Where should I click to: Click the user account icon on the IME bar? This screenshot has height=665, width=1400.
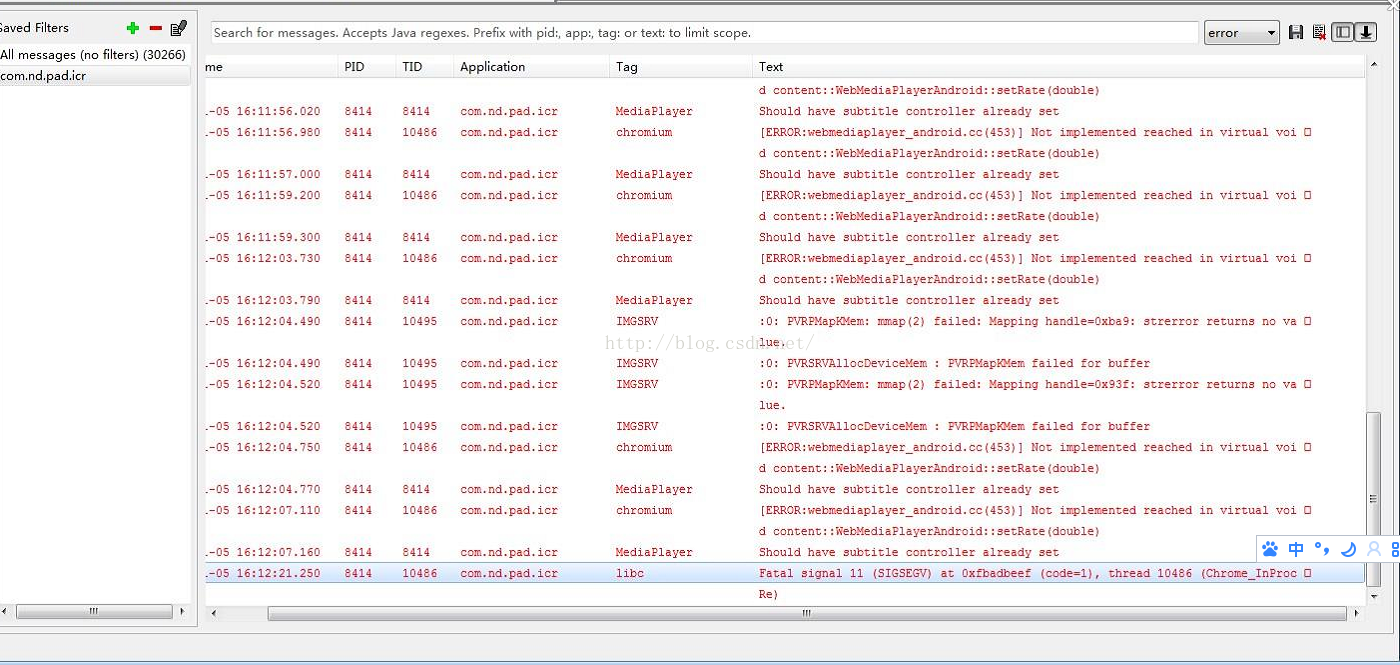pyautogui.click(x=1374, y=549)
